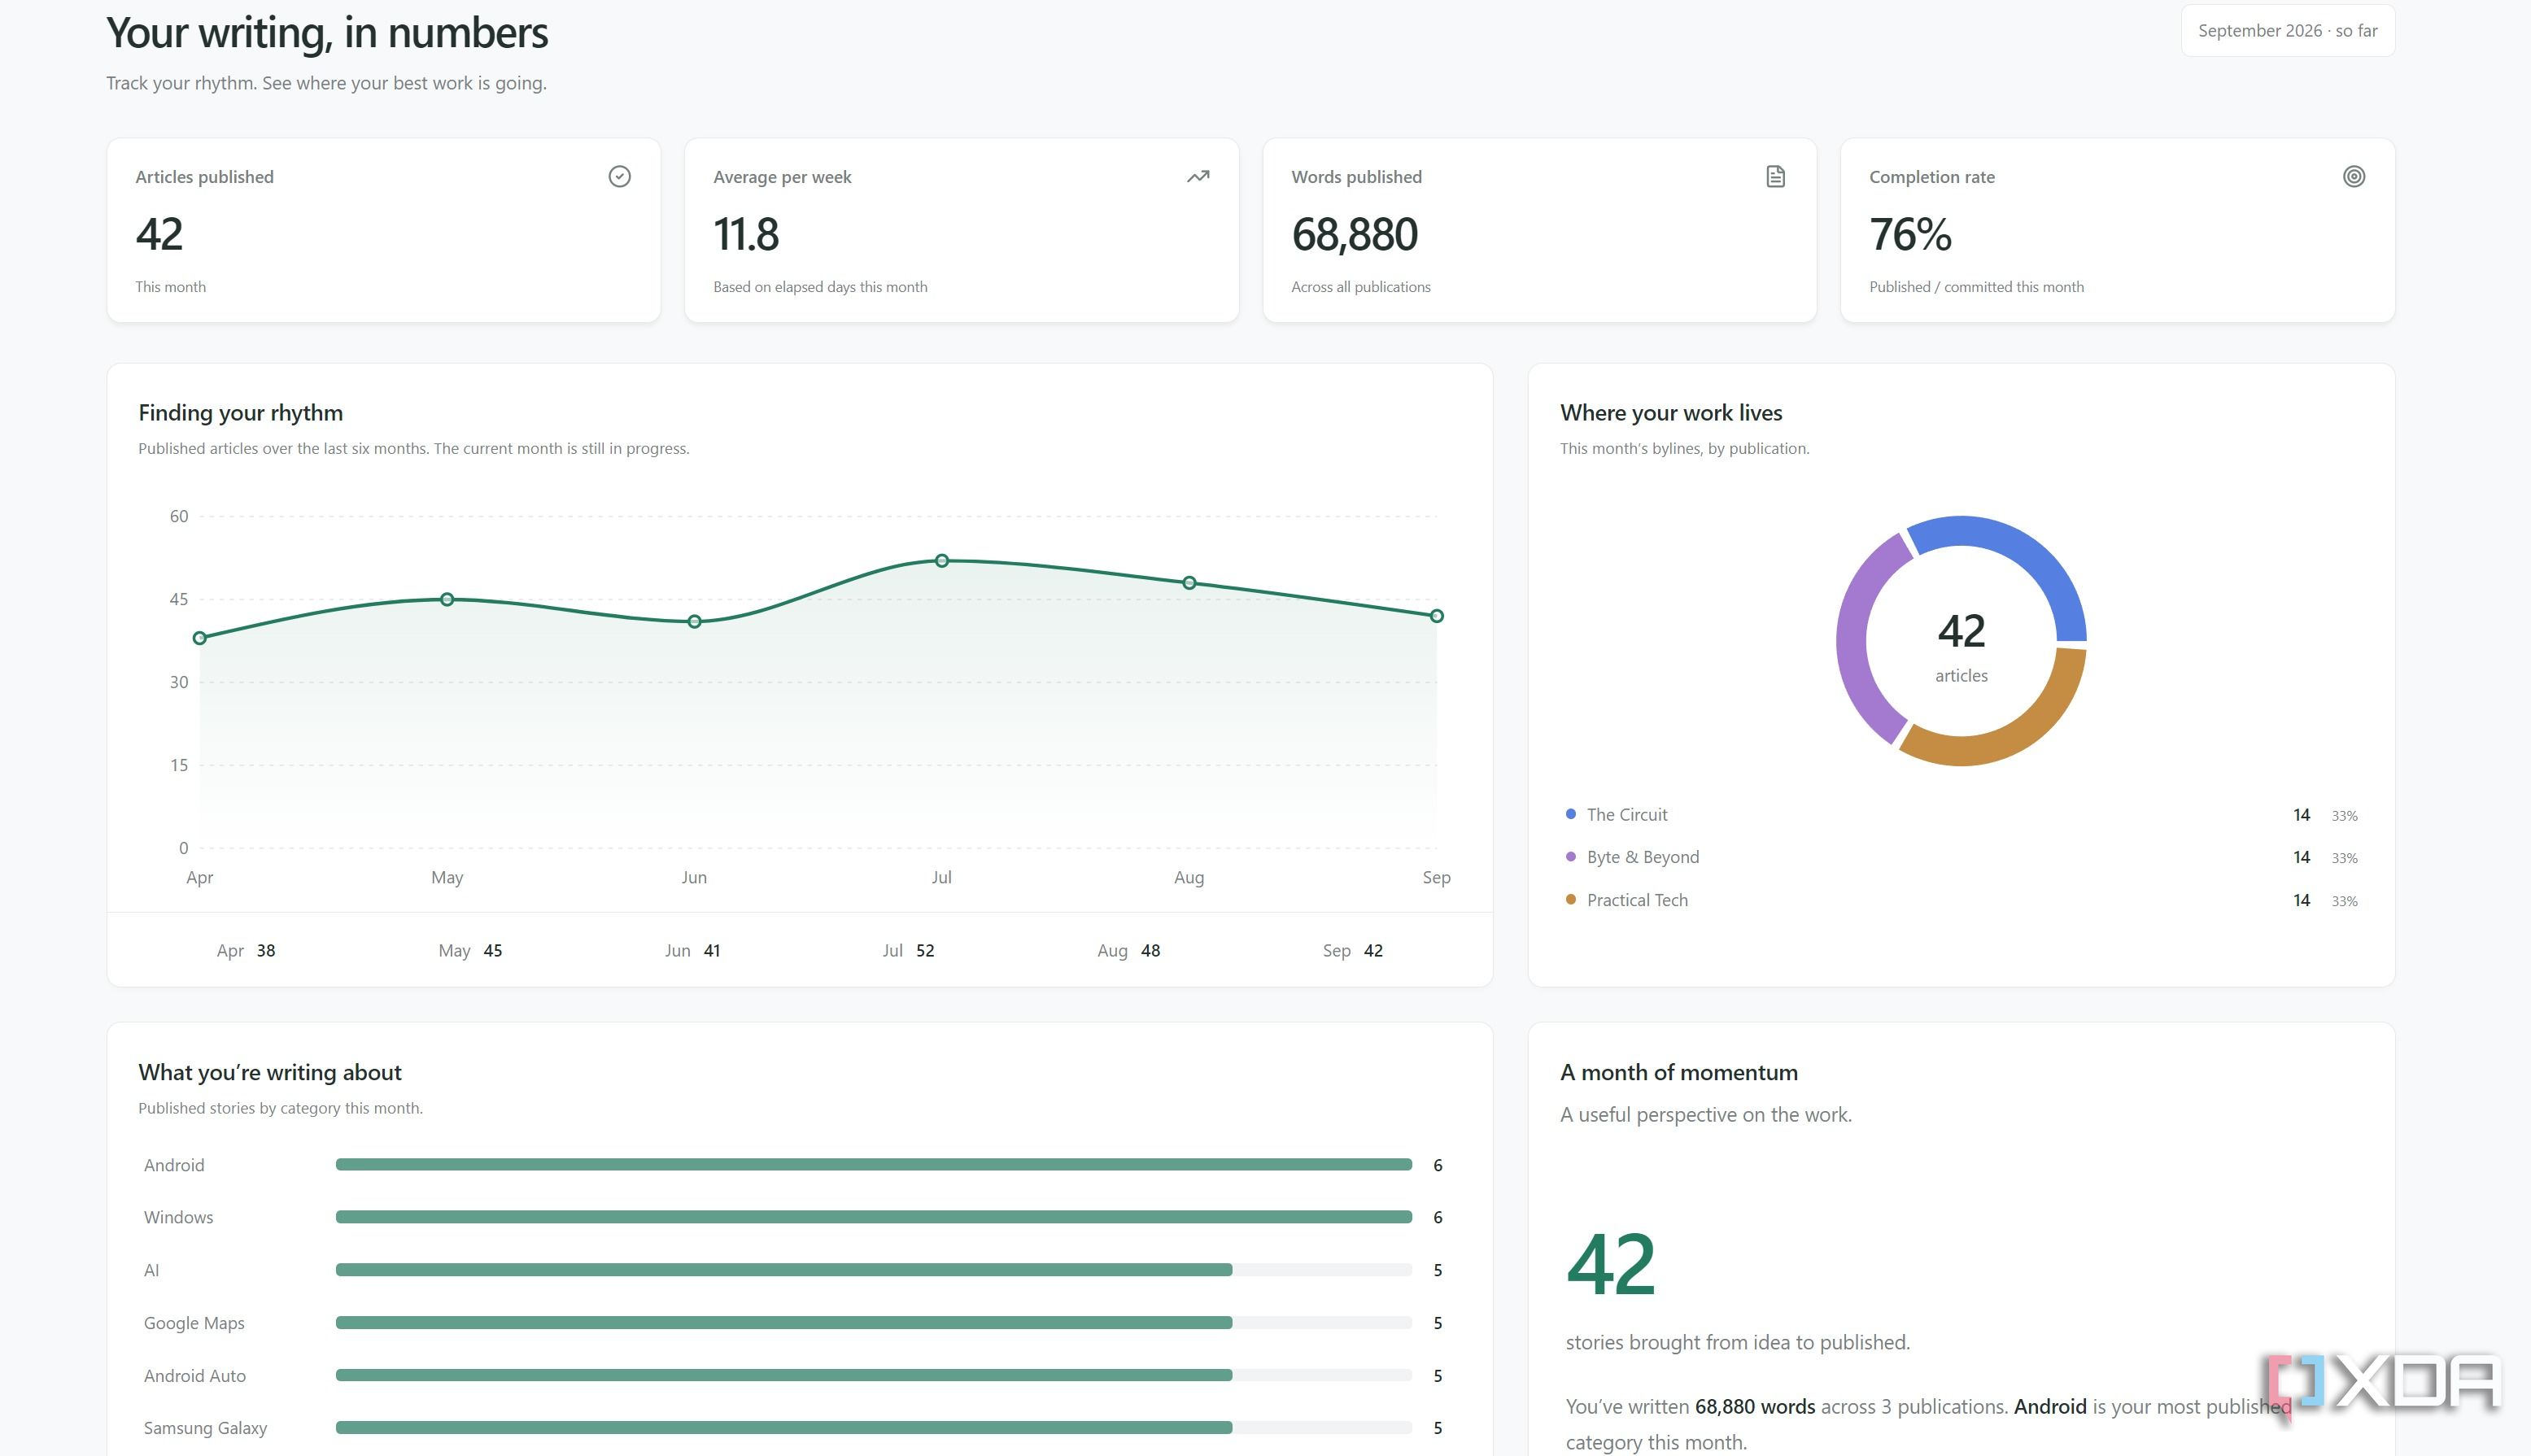Click the Samsung Galaxy category bar

(x=873, y=1428)
